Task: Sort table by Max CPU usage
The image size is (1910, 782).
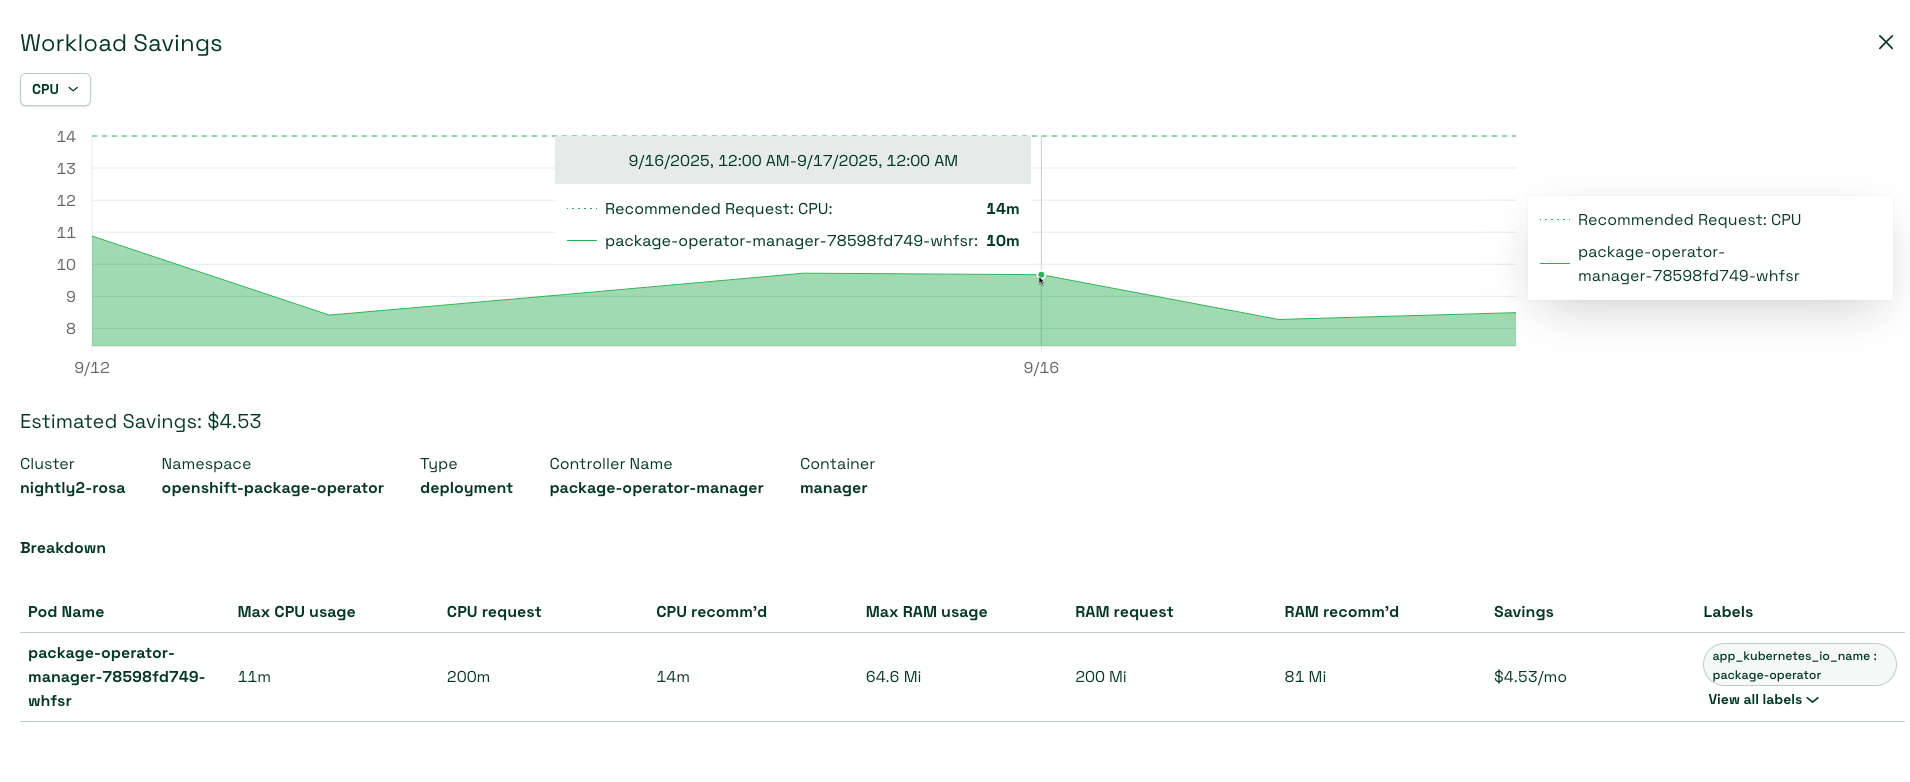Action: pyautogui.click(x=296, y=612)
